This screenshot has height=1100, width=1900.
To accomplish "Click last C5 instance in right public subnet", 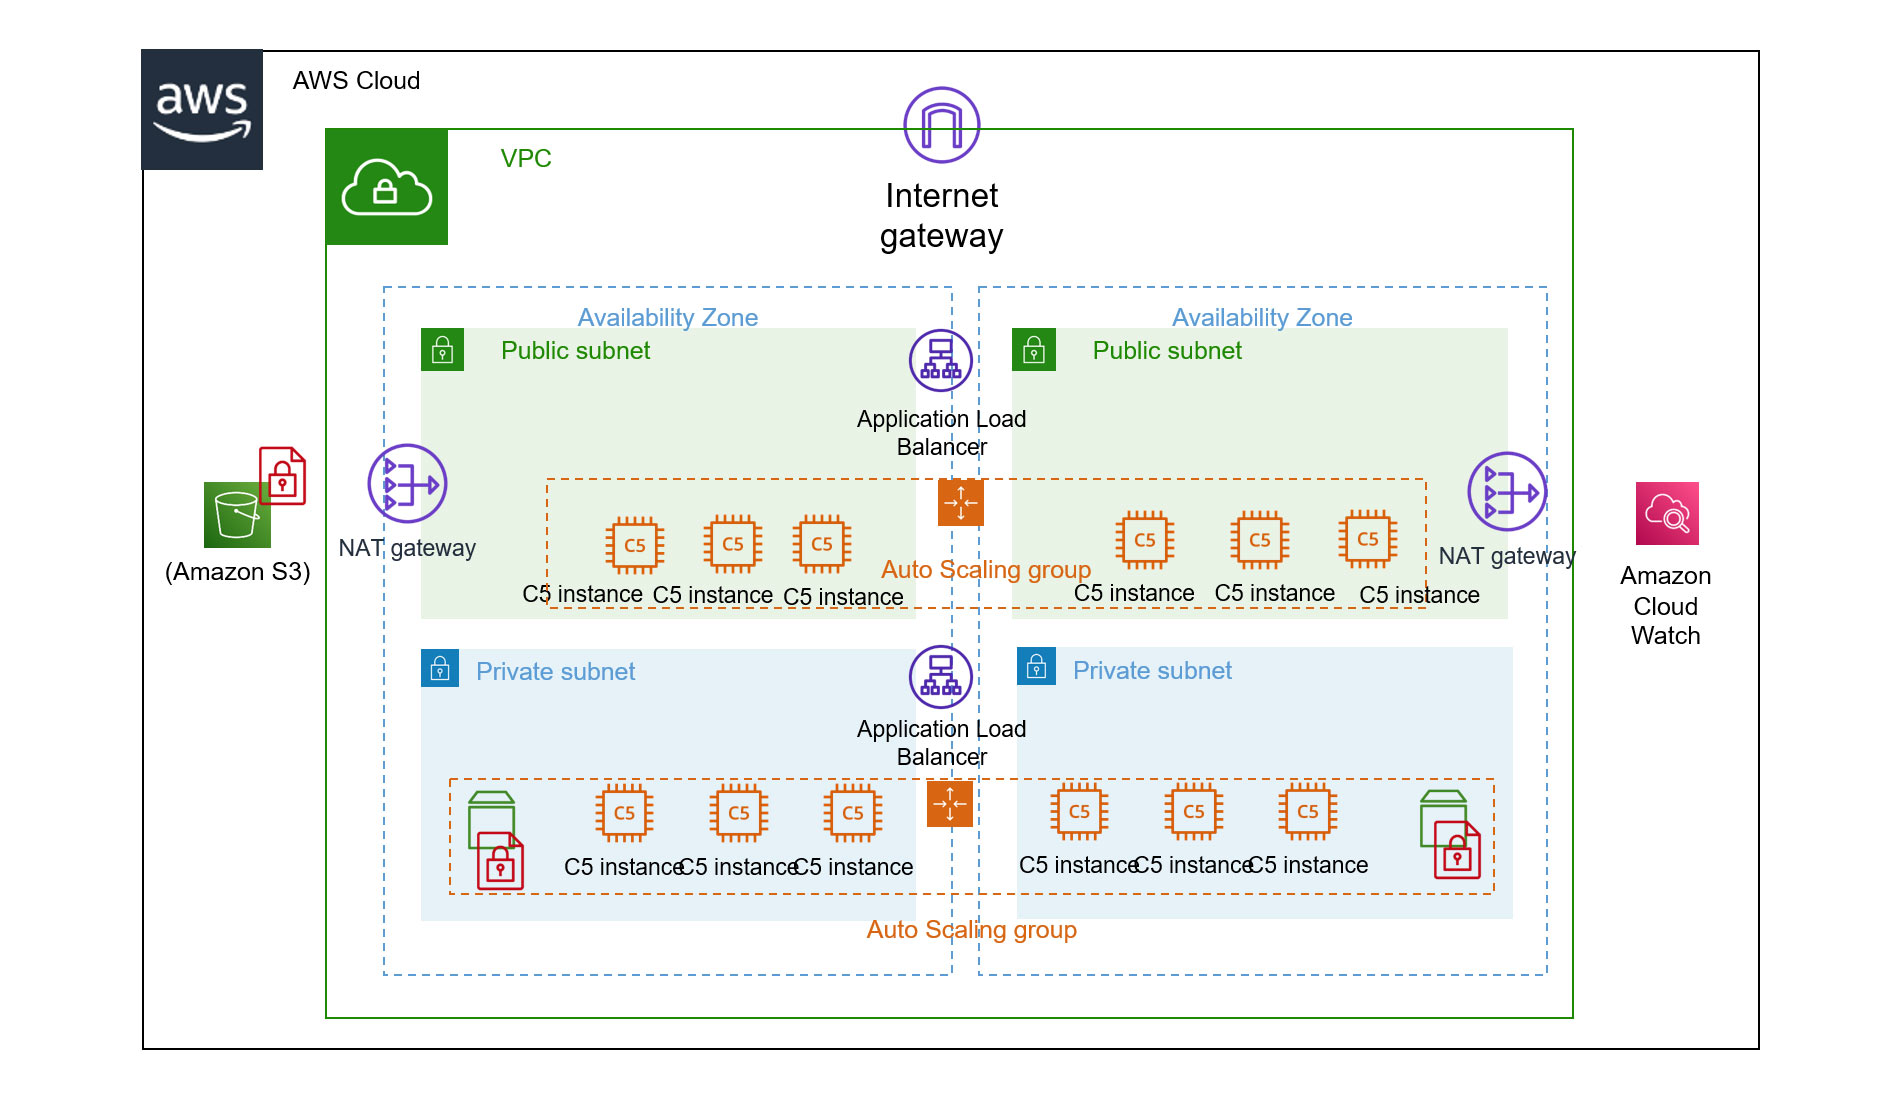I will [1368, 539].
